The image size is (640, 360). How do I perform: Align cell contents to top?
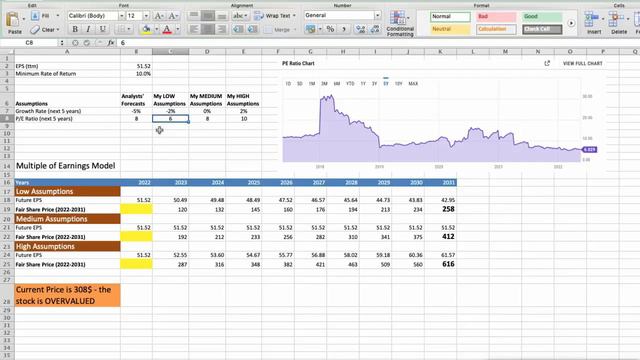[194, 16]
